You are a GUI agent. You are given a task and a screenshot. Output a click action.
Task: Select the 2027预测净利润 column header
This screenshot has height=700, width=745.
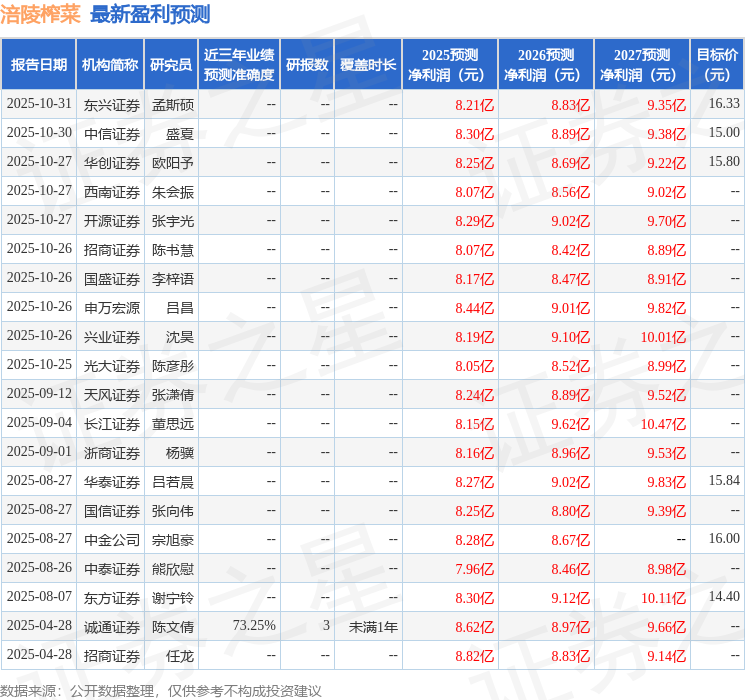tap(642, 64)
